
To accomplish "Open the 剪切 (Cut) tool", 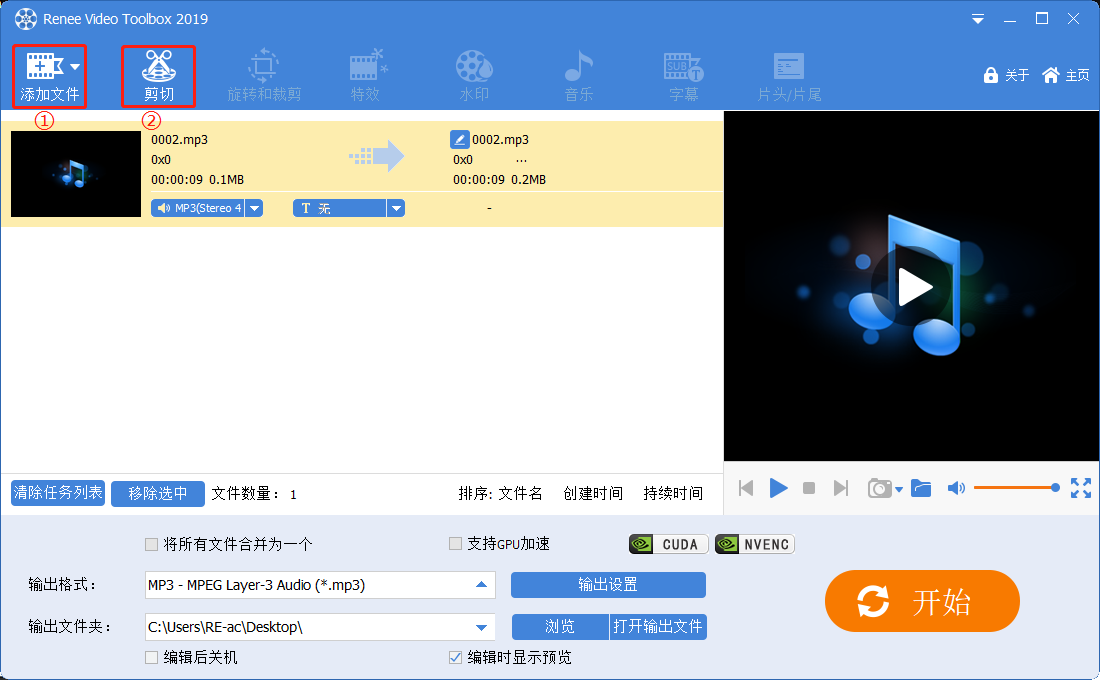I will click(x=159, y=76).
